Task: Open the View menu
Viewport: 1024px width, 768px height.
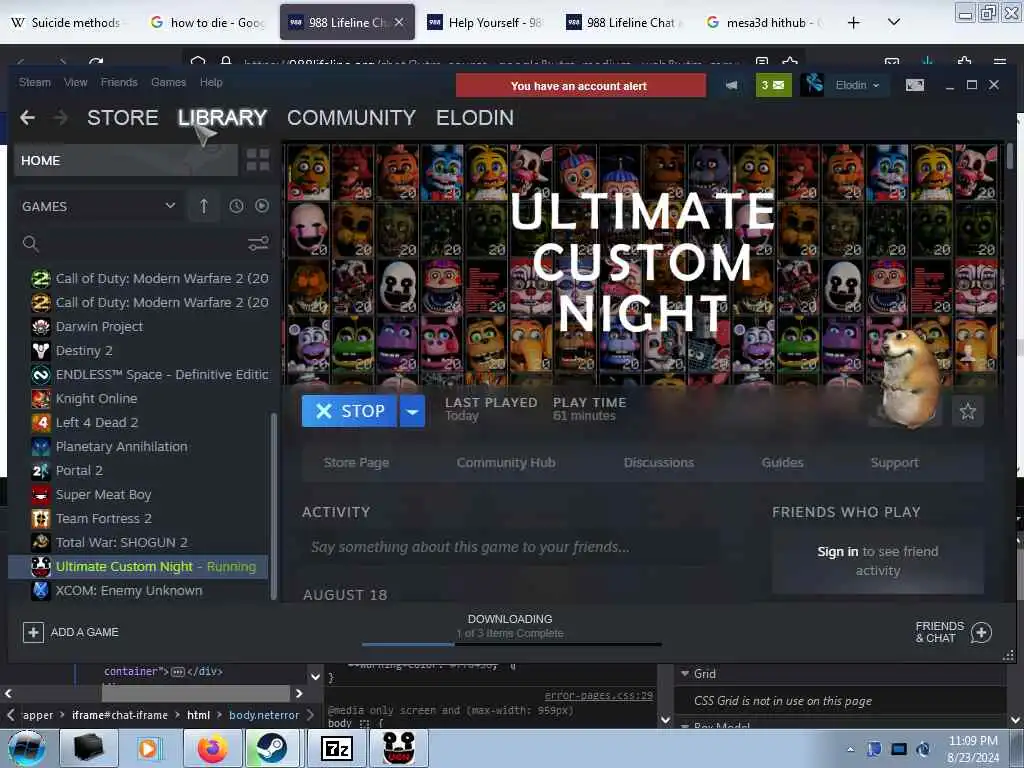Action: (x=76, y=82)
